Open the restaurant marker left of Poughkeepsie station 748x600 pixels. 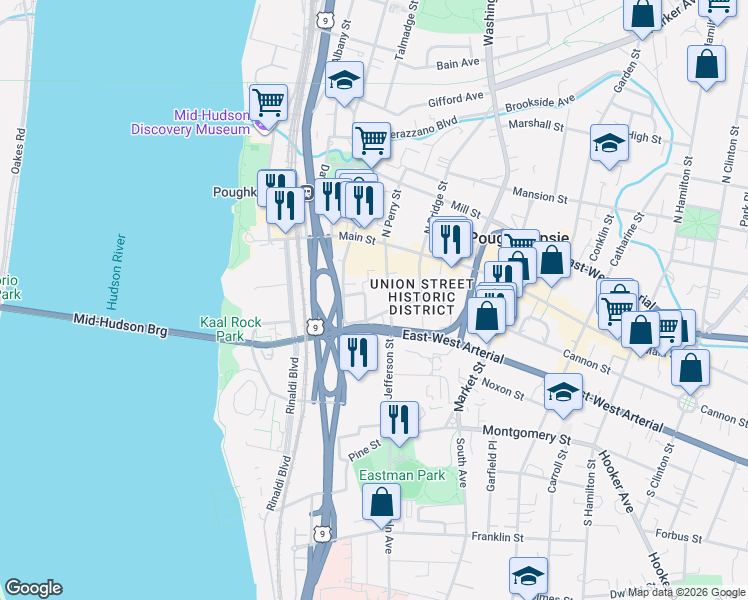pos(285,207)
